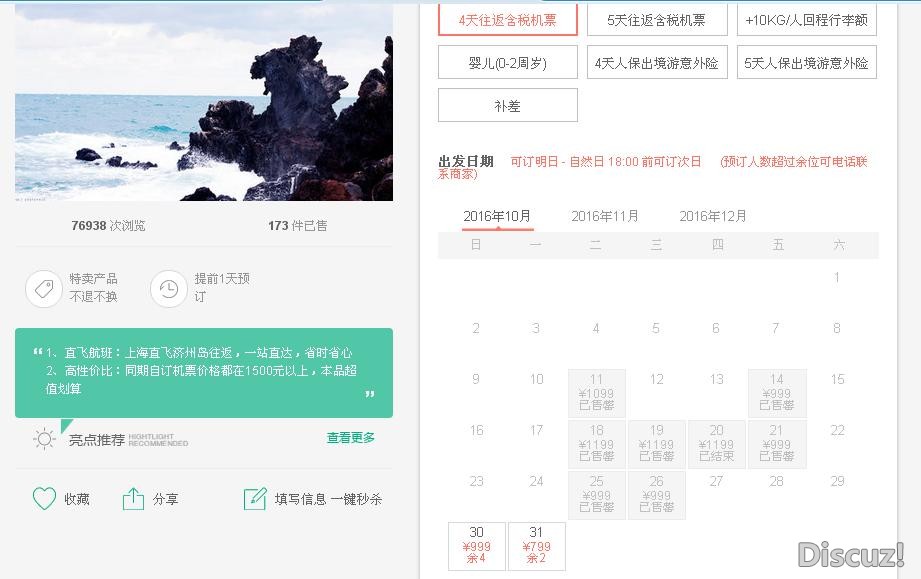This screenshot has width=921, height=579.
Task: Select 婴儿(0-2周岁) option
Action: coord(507,62)
